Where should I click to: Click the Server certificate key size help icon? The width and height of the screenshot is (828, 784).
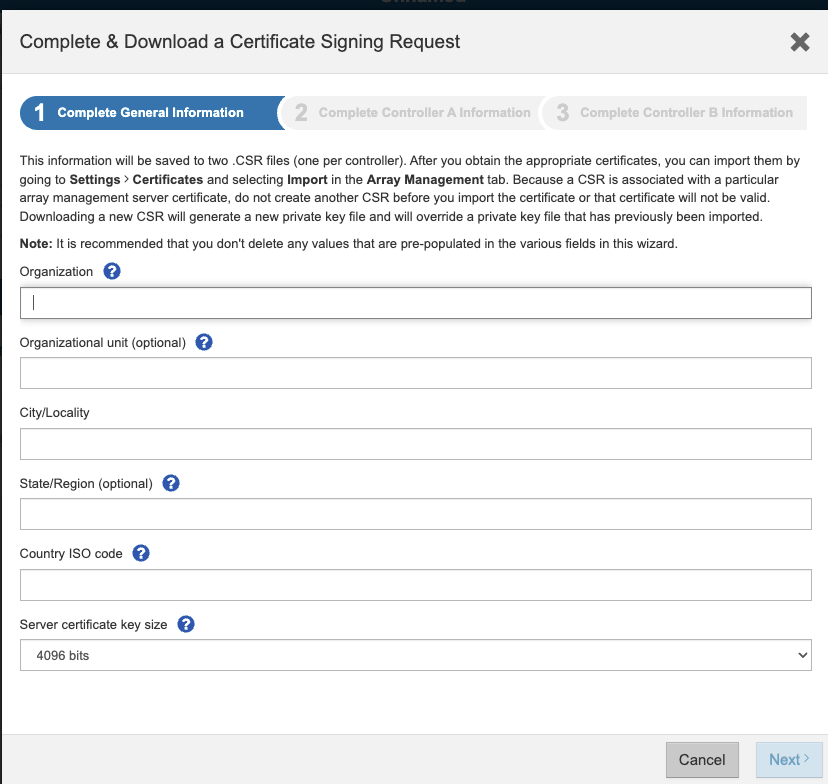coord(186,624)
